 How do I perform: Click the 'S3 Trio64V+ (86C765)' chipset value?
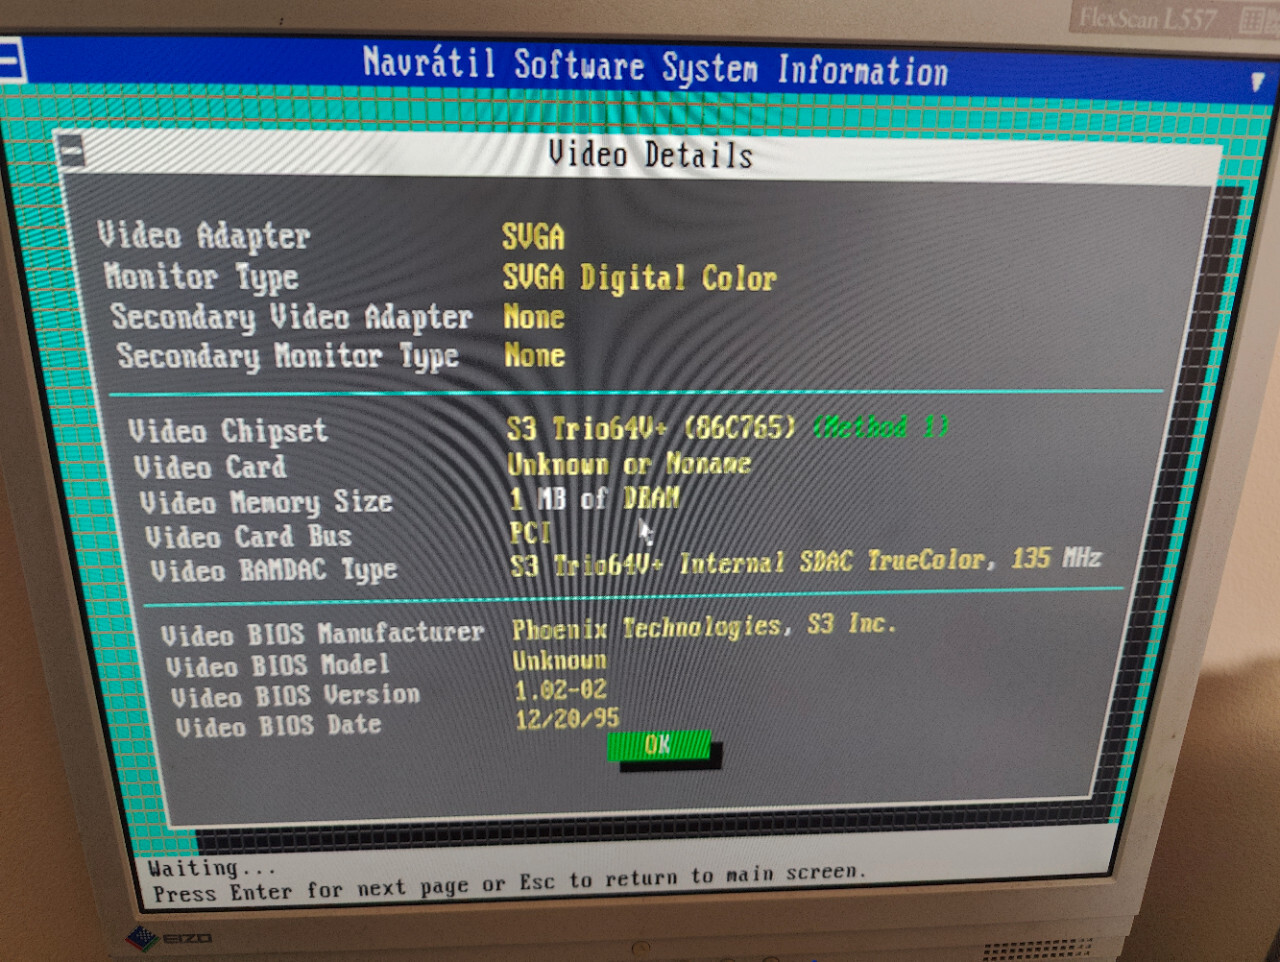pos(651,429)
